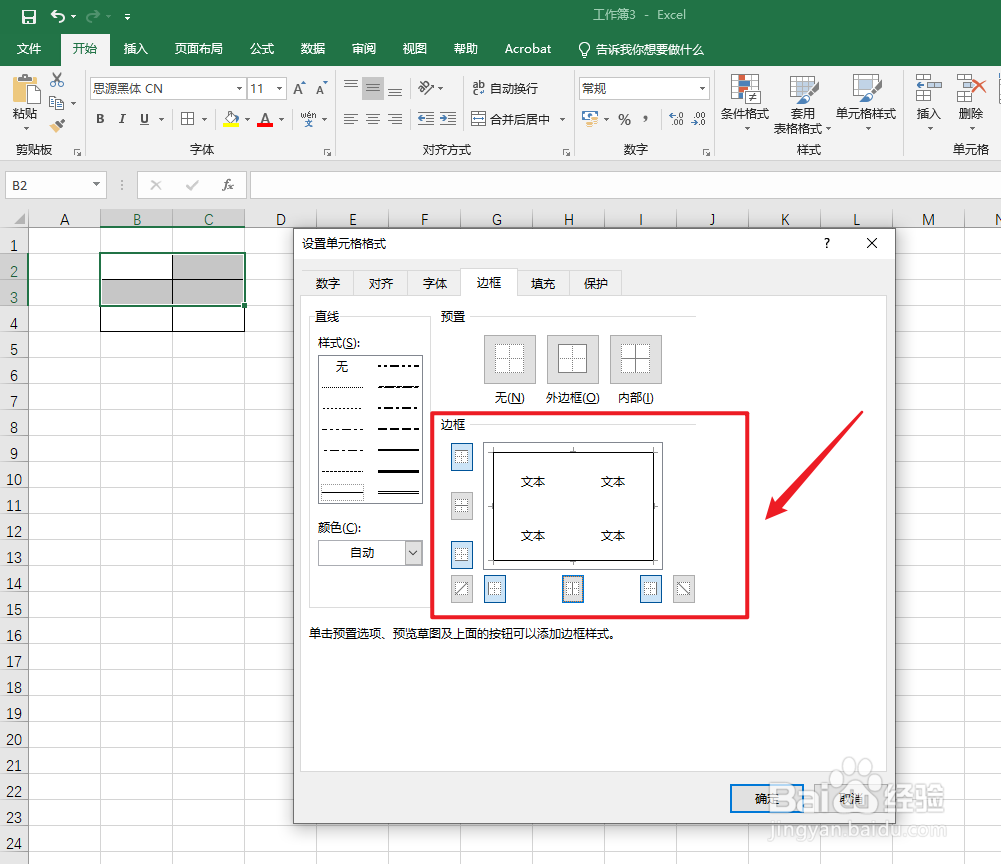Screen dimensions: 1001x864
Task: Open 单元格样式 cell styles menu
Action: pos(866,103)
